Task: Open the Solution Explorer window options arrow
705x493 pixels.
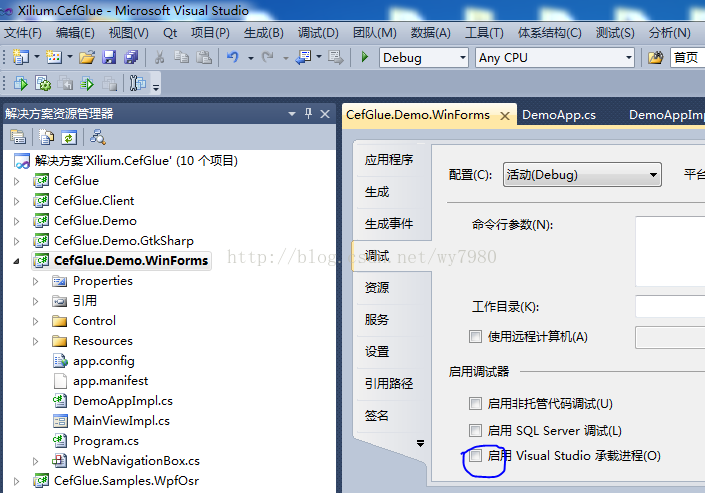Action: [x=292, y=114]
